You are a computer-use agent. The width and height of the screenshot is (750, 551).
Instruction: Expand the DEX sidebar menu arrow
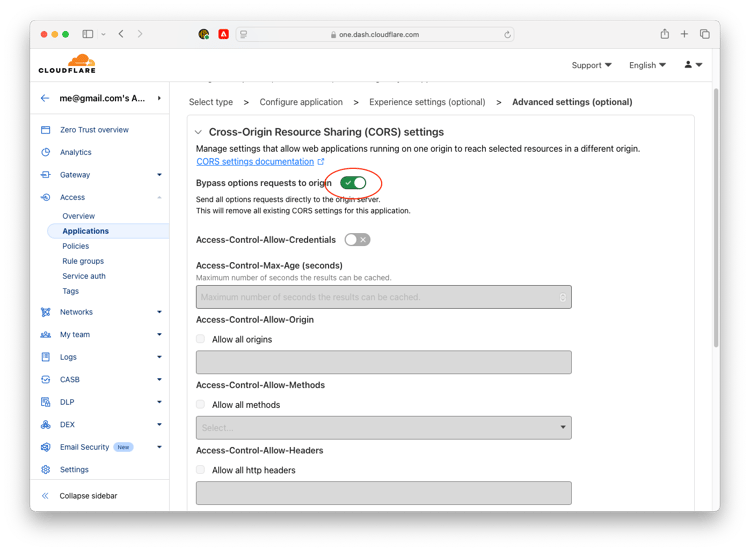coord(159,424)
